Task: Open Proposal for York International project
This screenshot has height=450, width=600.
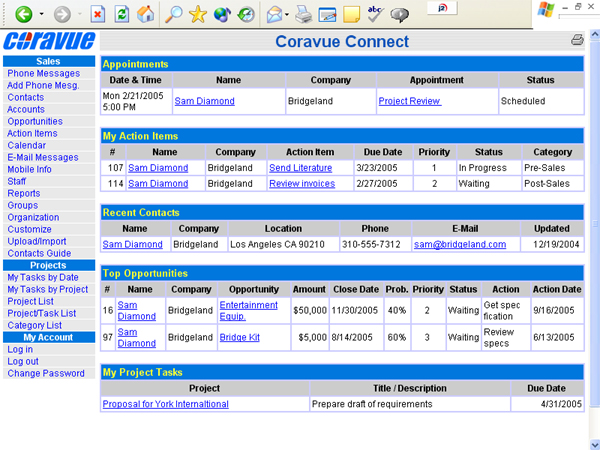Action: 165,404
